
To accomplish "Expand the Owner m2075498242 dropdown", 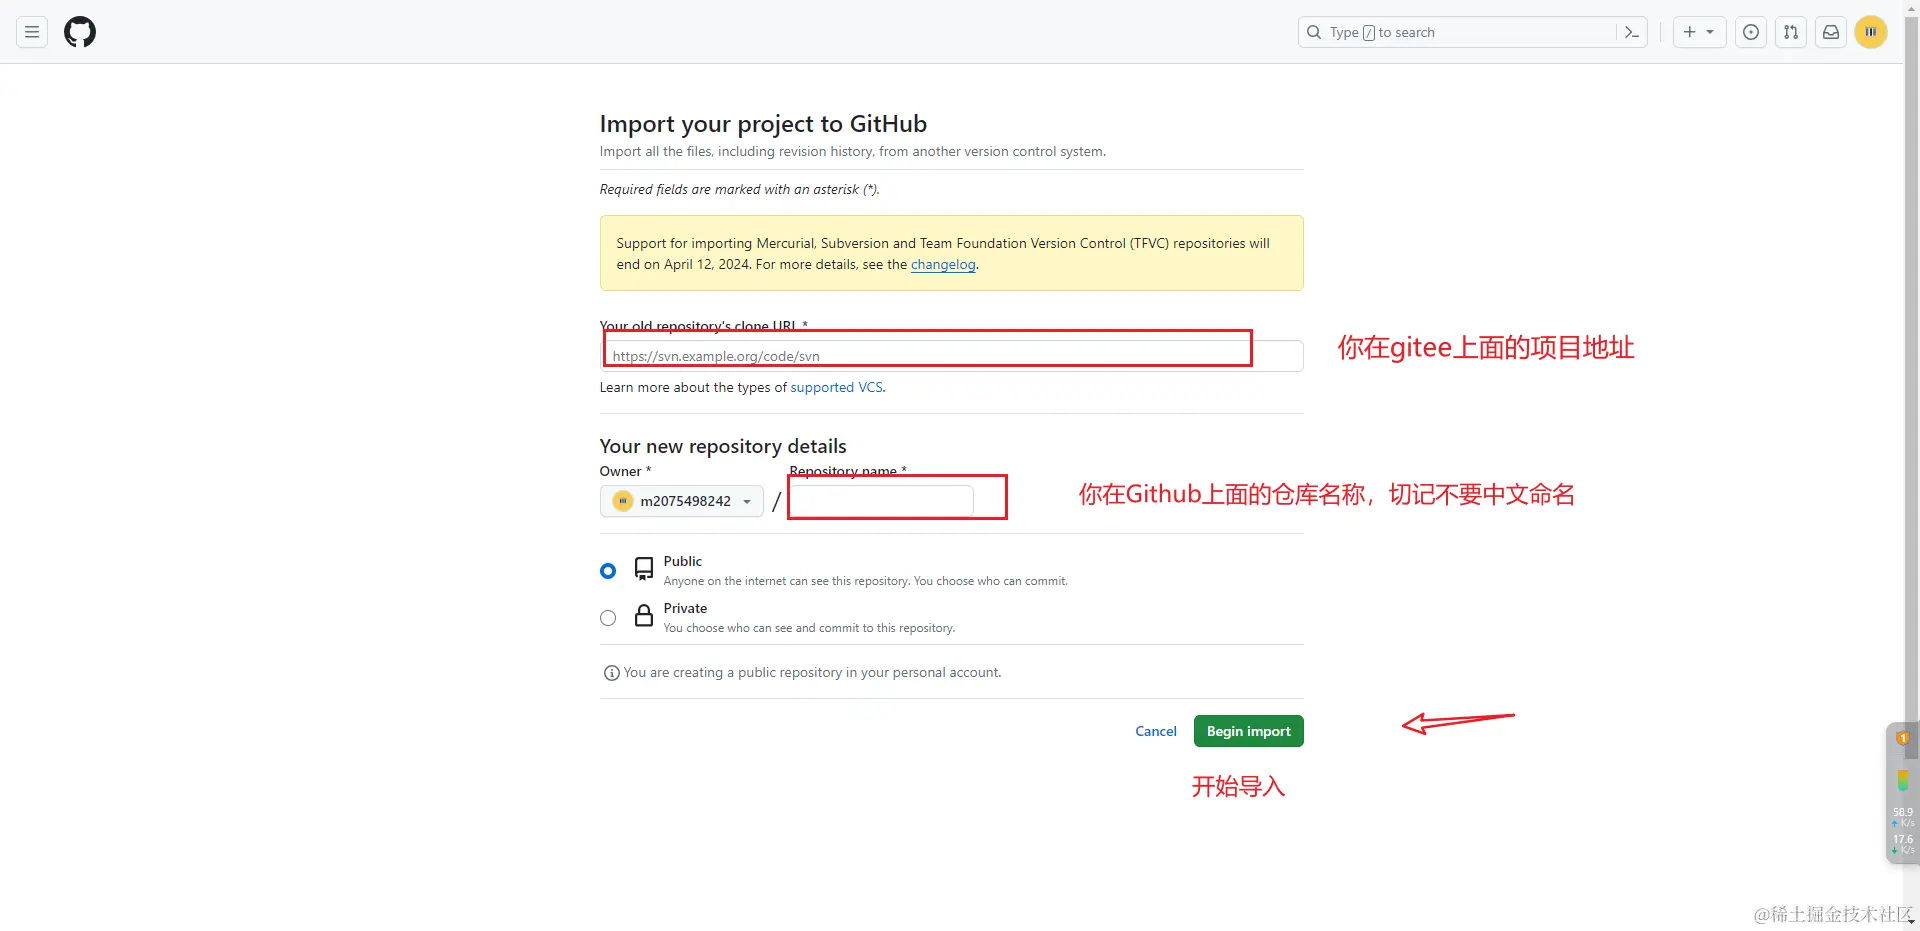I will click(x=682, y=501).
